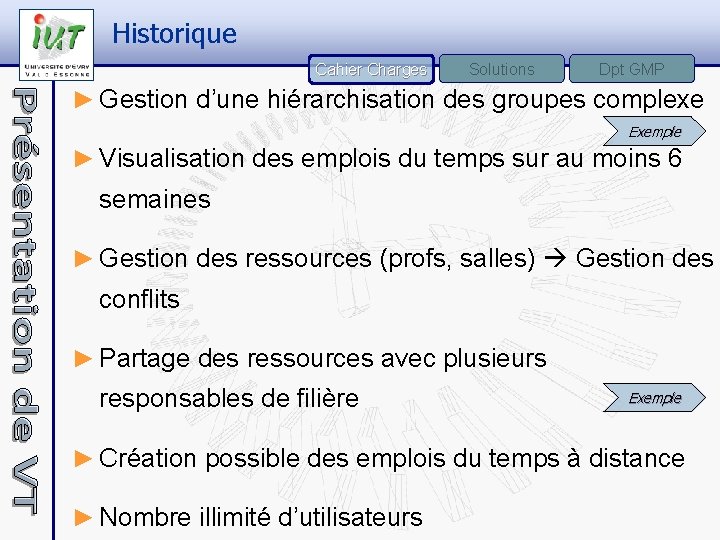Click the Historique slide title

(175, 34)
